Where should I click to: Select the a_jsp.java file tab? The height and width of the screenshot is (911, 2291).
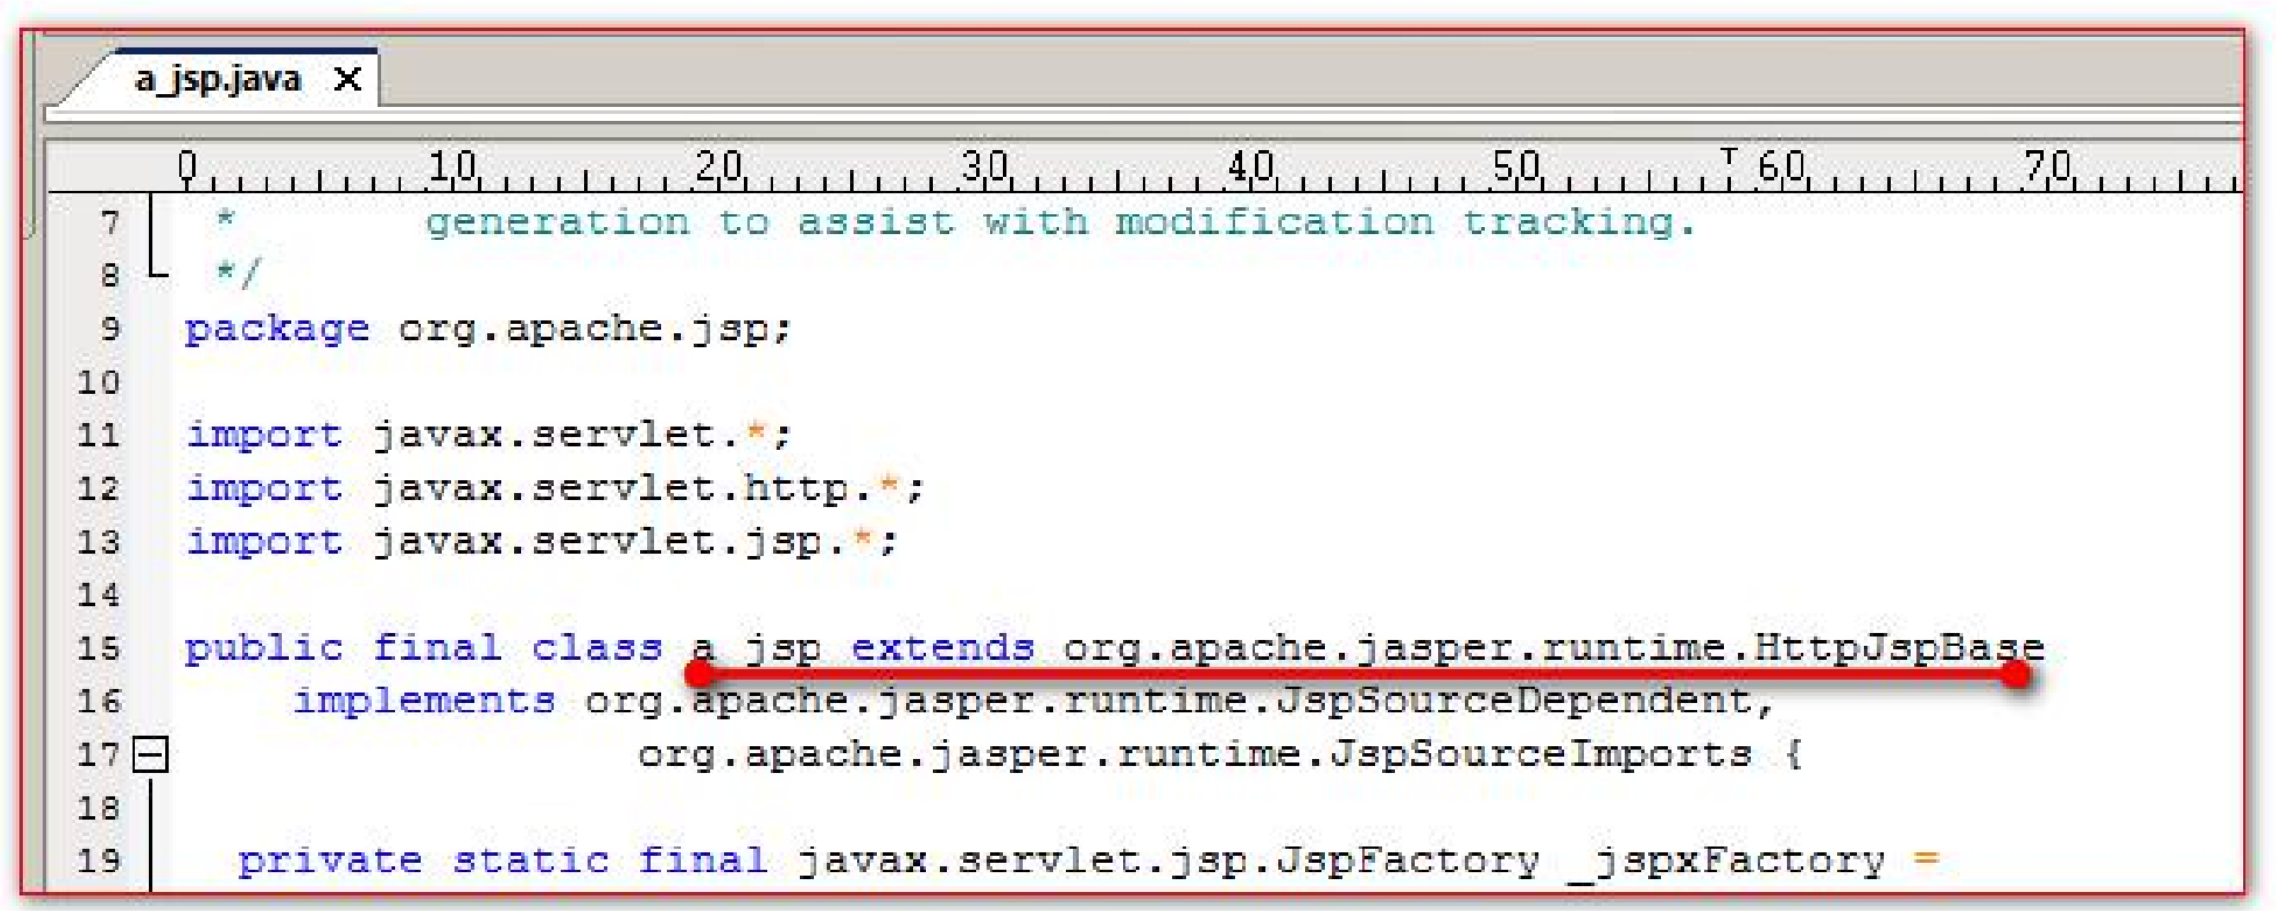217,79
